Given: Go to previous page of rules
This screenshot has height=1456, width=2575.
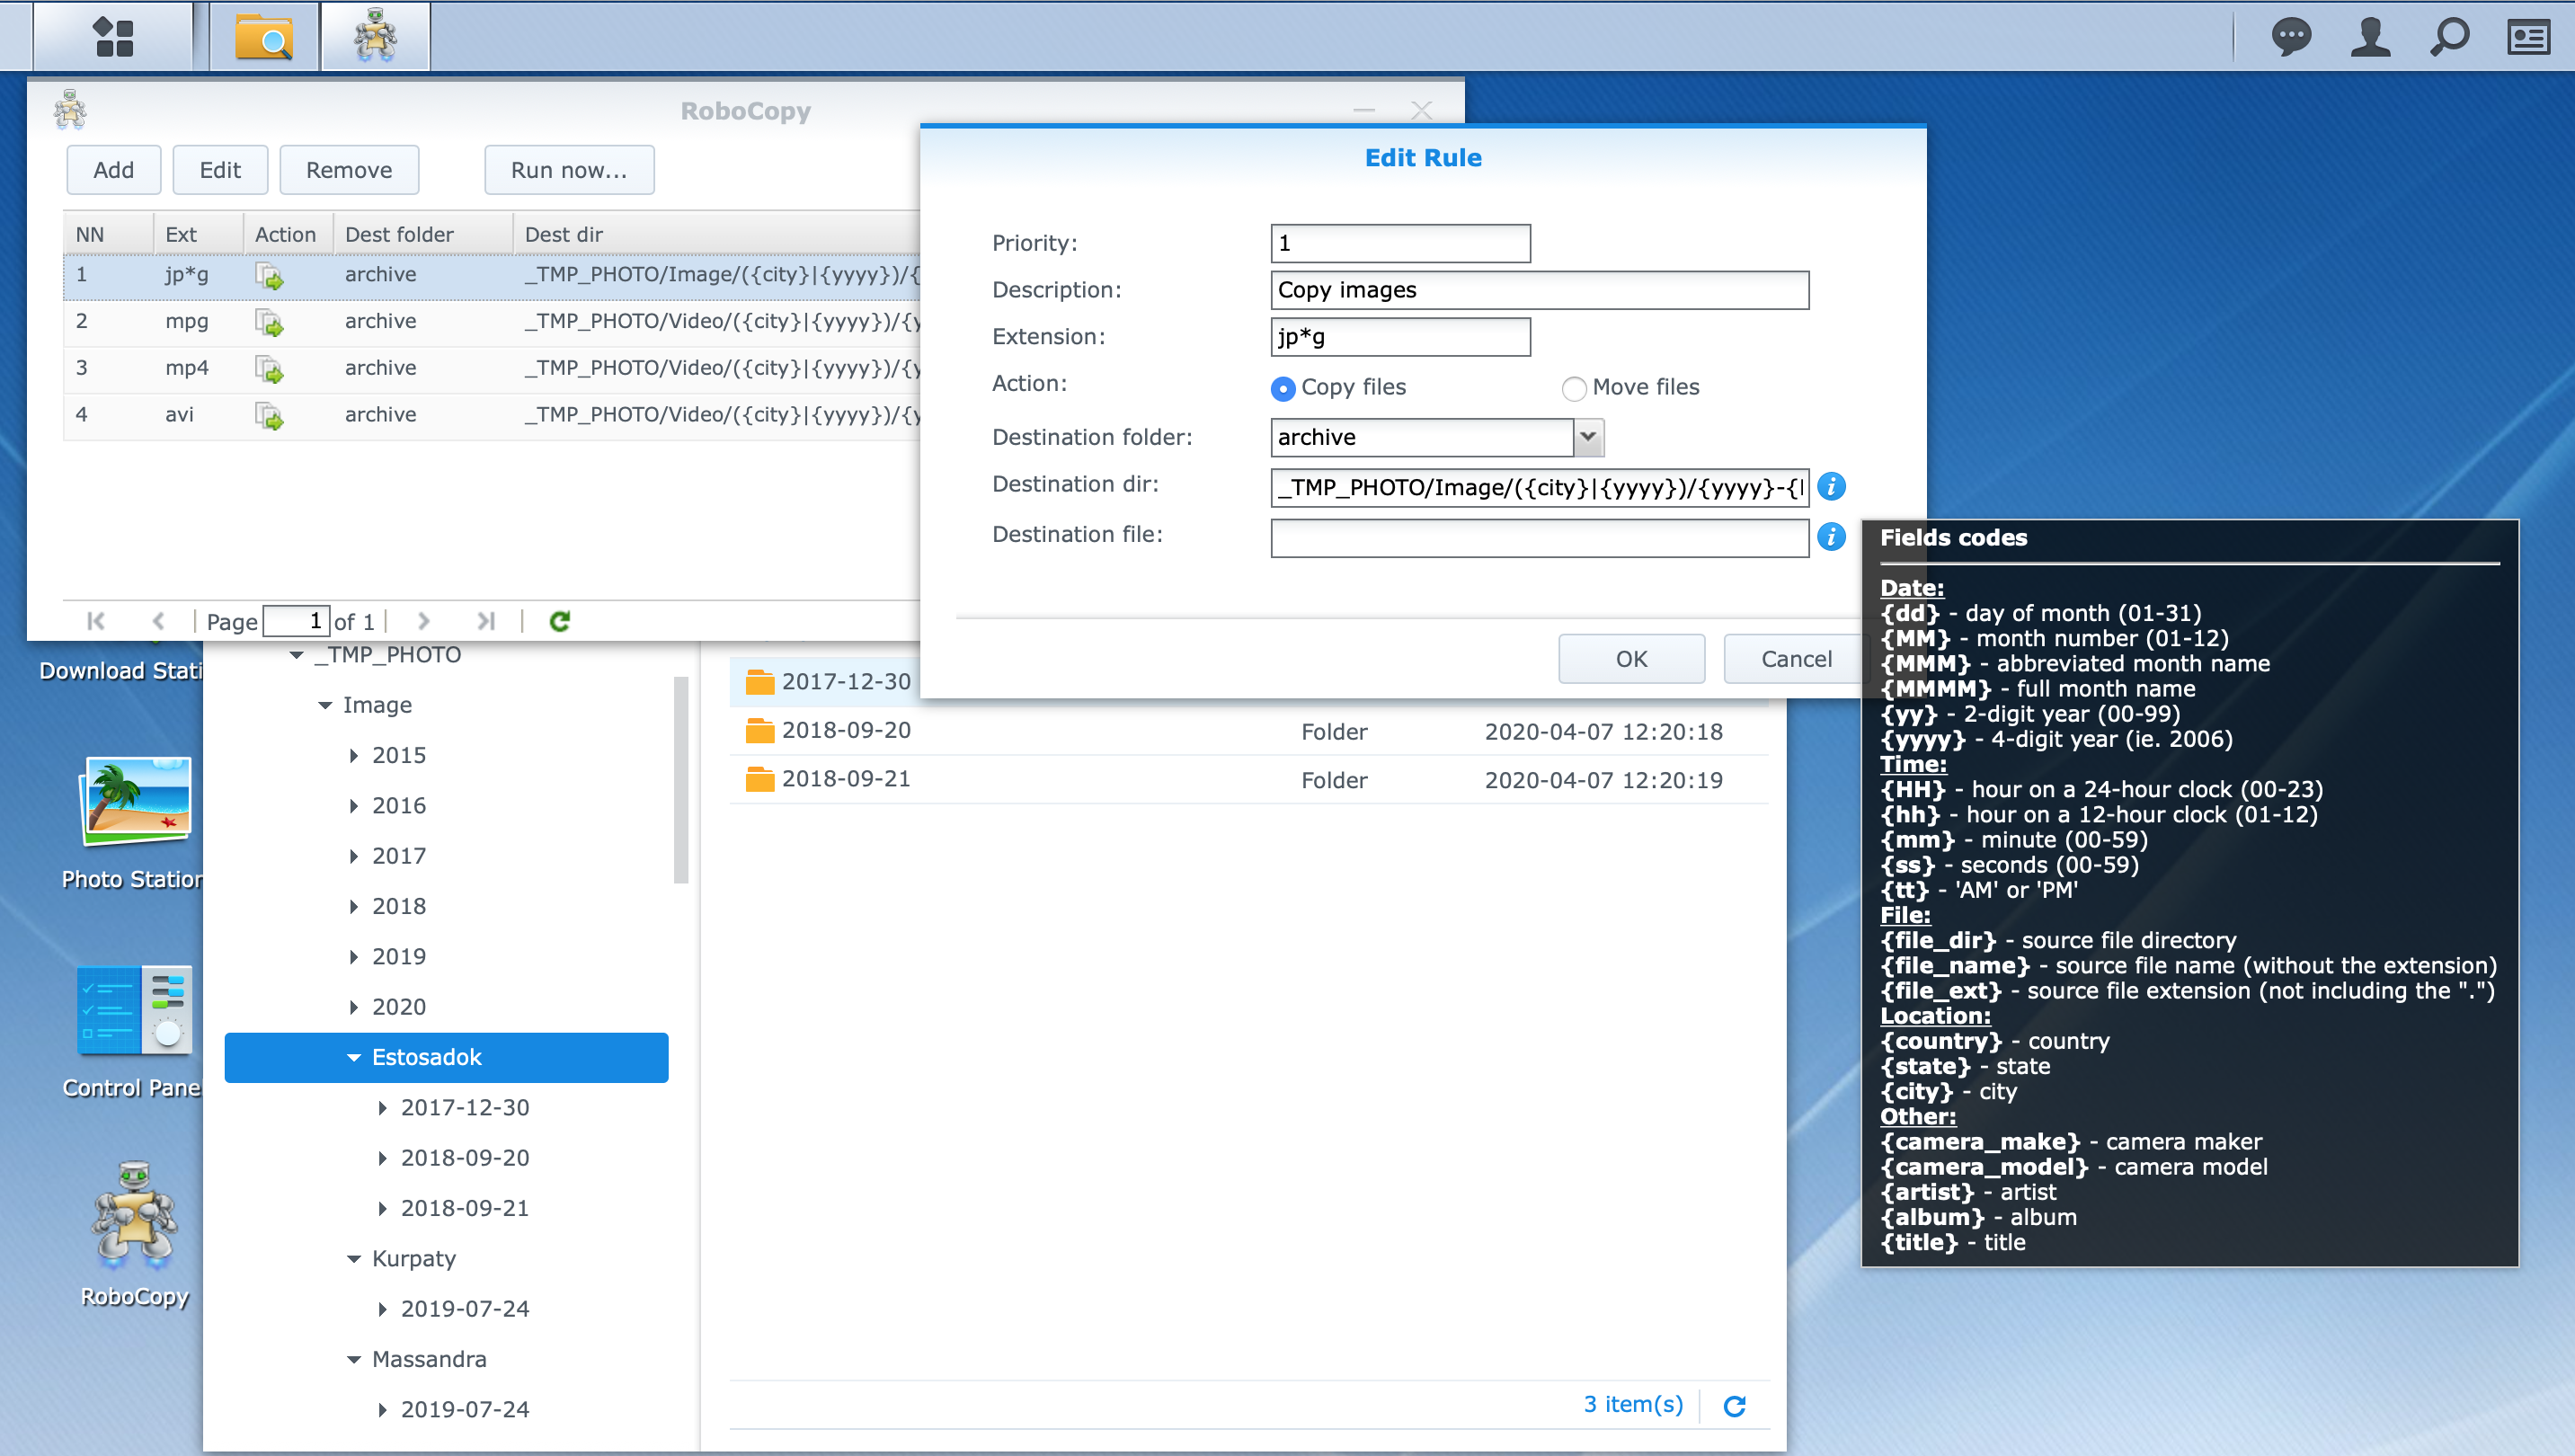Looking at the screenshot, I should coord(158,621).
